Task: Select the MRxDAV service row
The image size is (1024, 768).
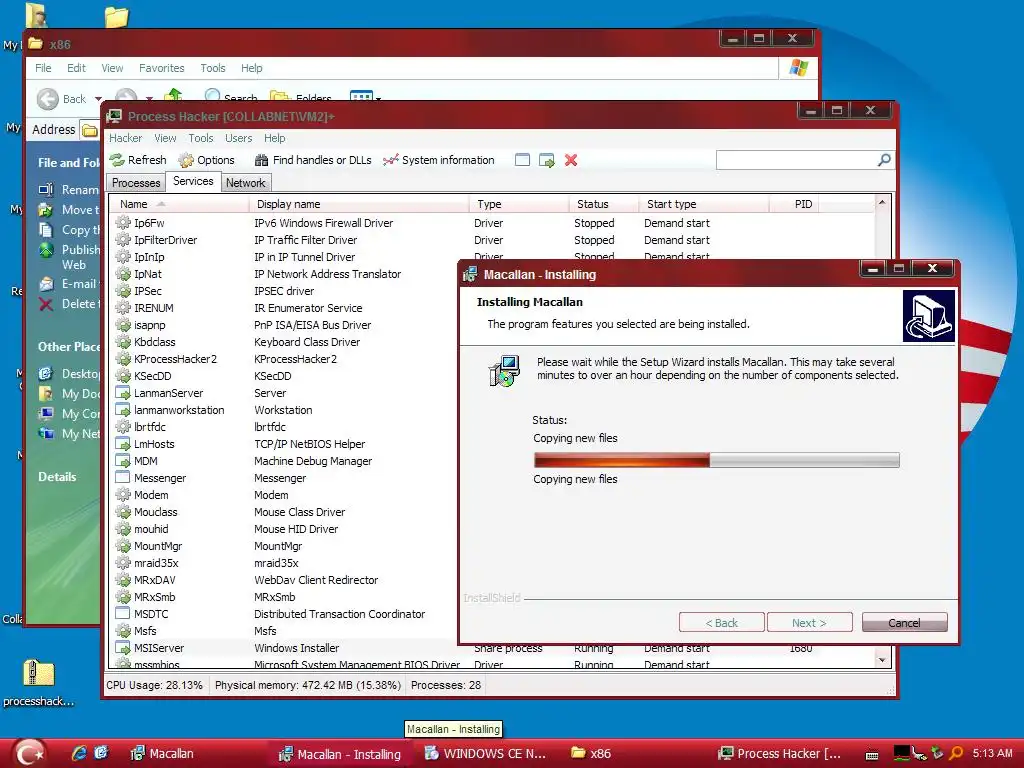Action: (x=284, y=580)
